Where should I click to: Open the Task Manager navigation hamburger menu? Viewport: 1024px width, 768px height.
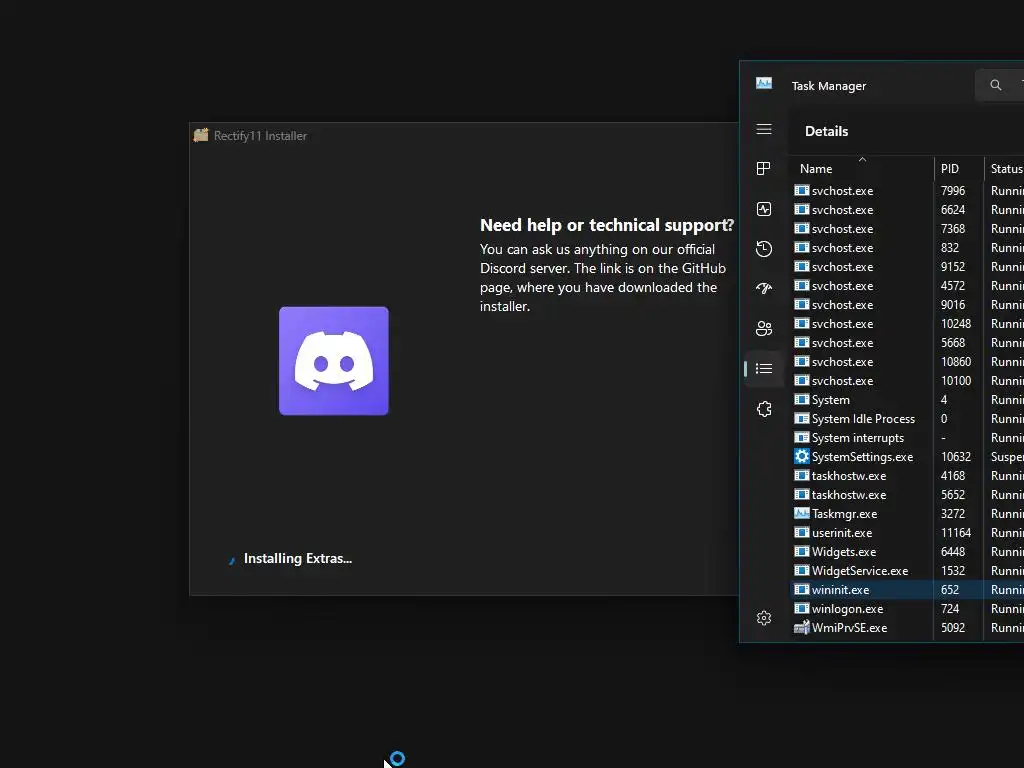click(763, 129)
